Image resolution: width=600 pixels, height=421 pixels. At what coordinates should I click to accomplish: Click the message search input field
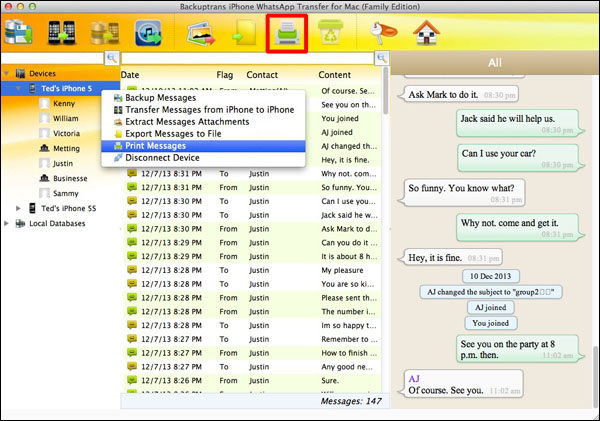click(248, 59)
